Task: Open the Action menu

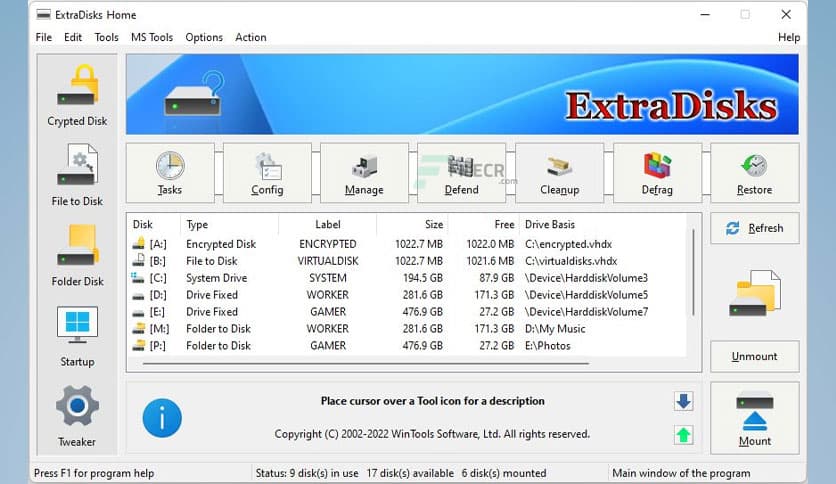Action: pyautogui.click(x=251, y=37)
